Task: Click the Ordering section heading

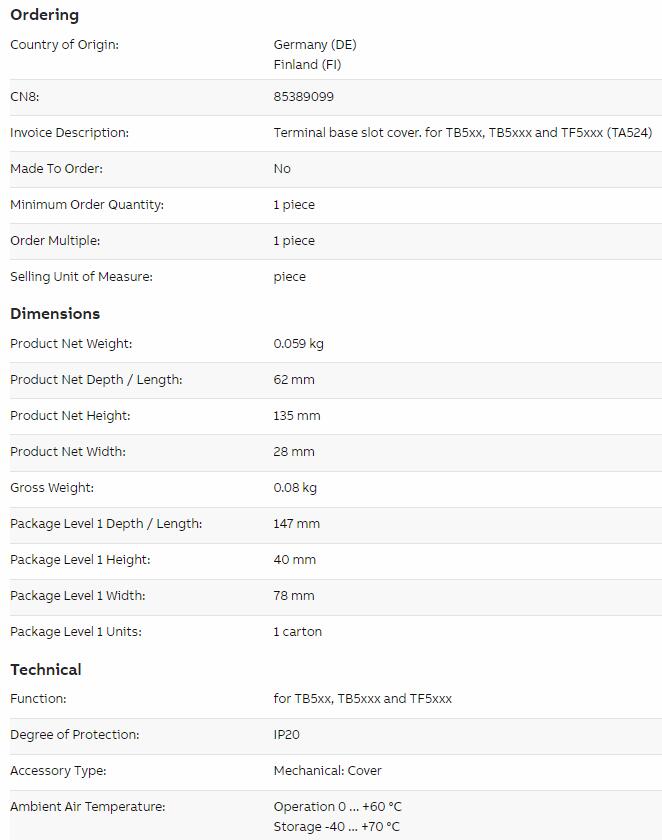Action: pyautogui.click(x=44, y=15)
